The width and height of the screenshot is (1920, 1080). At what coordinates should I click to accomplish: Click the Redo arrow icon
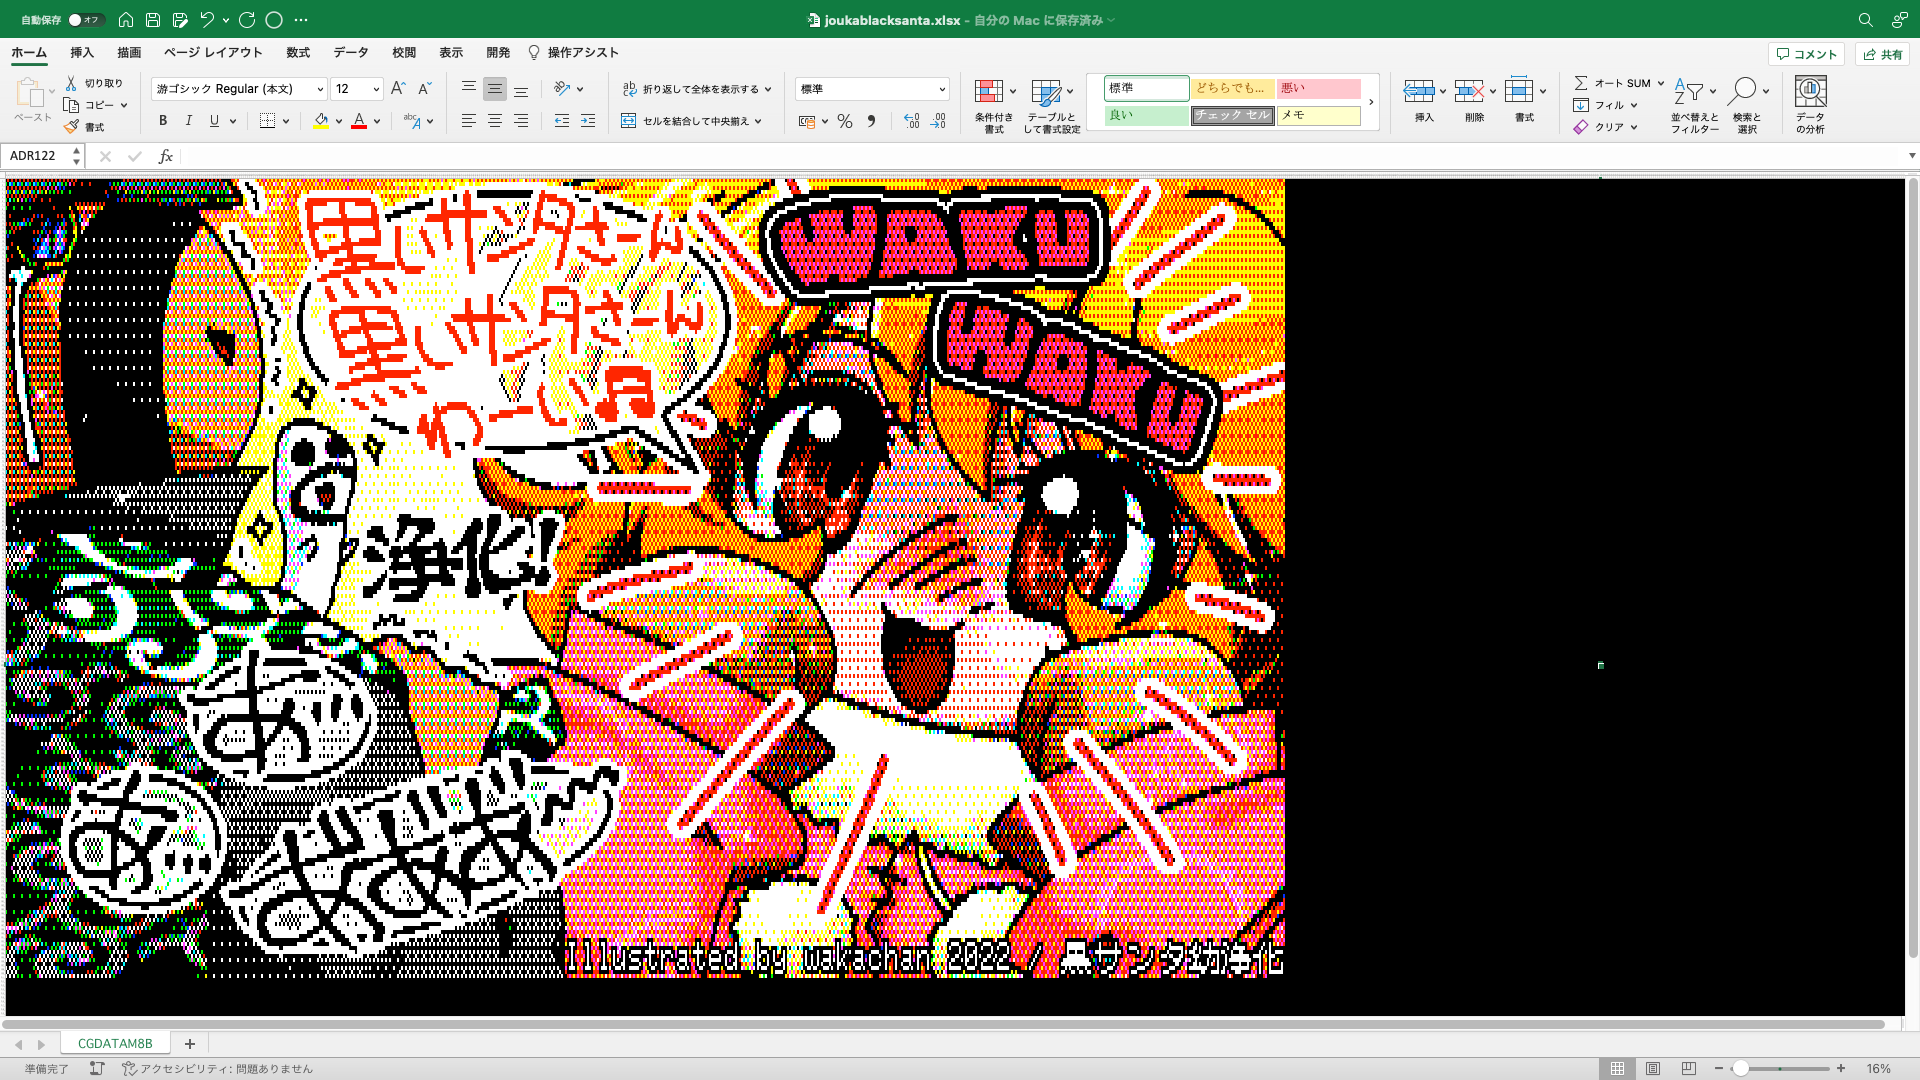pos(247,20)
